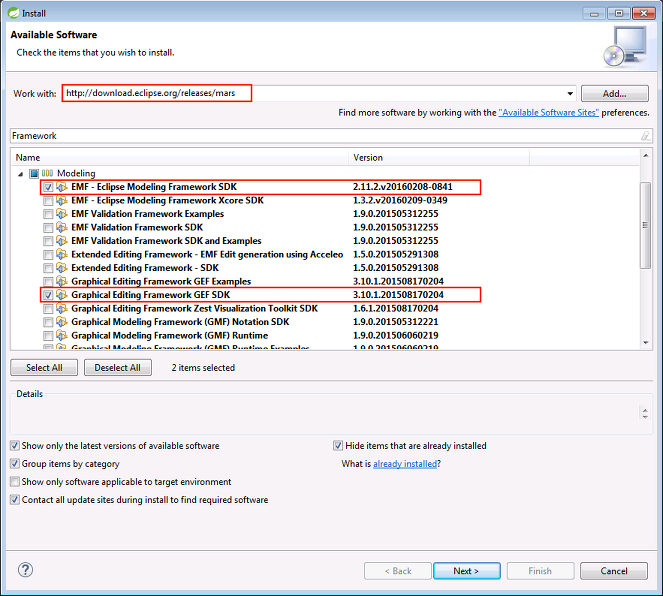Click the Framework filter text field
The image size is (663, 596).
coord(331,136)
